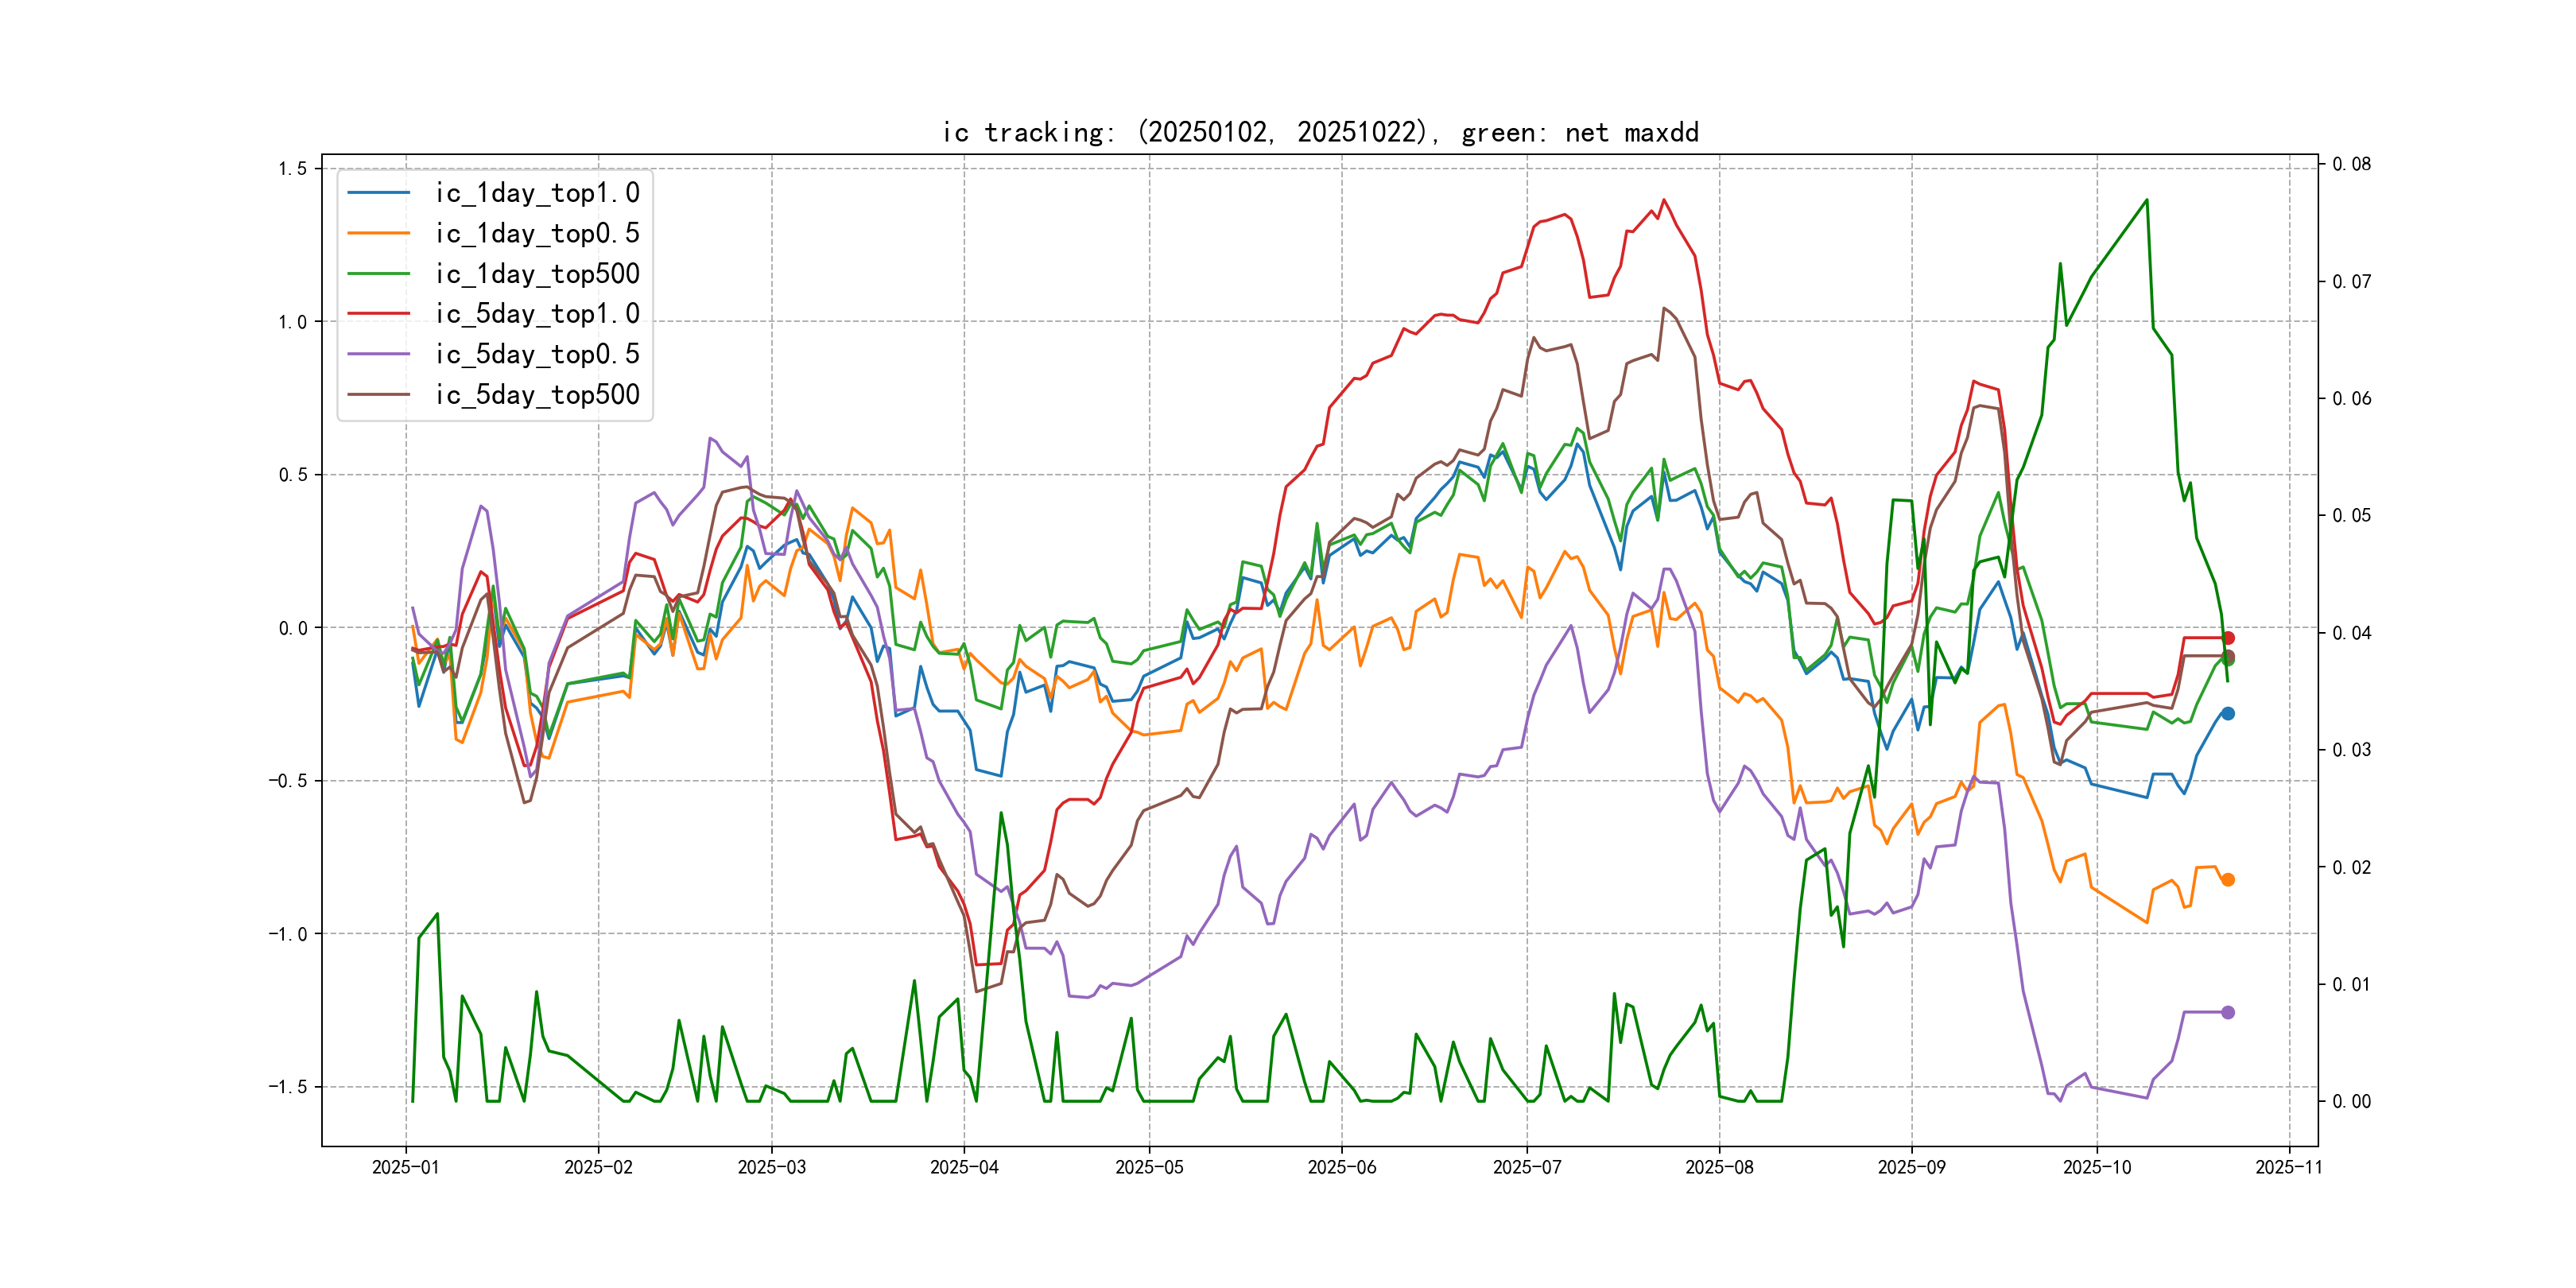The image size is (2576, 1288).
Task: Click the orange end-point marker dot
Action: coord(2228,880)
